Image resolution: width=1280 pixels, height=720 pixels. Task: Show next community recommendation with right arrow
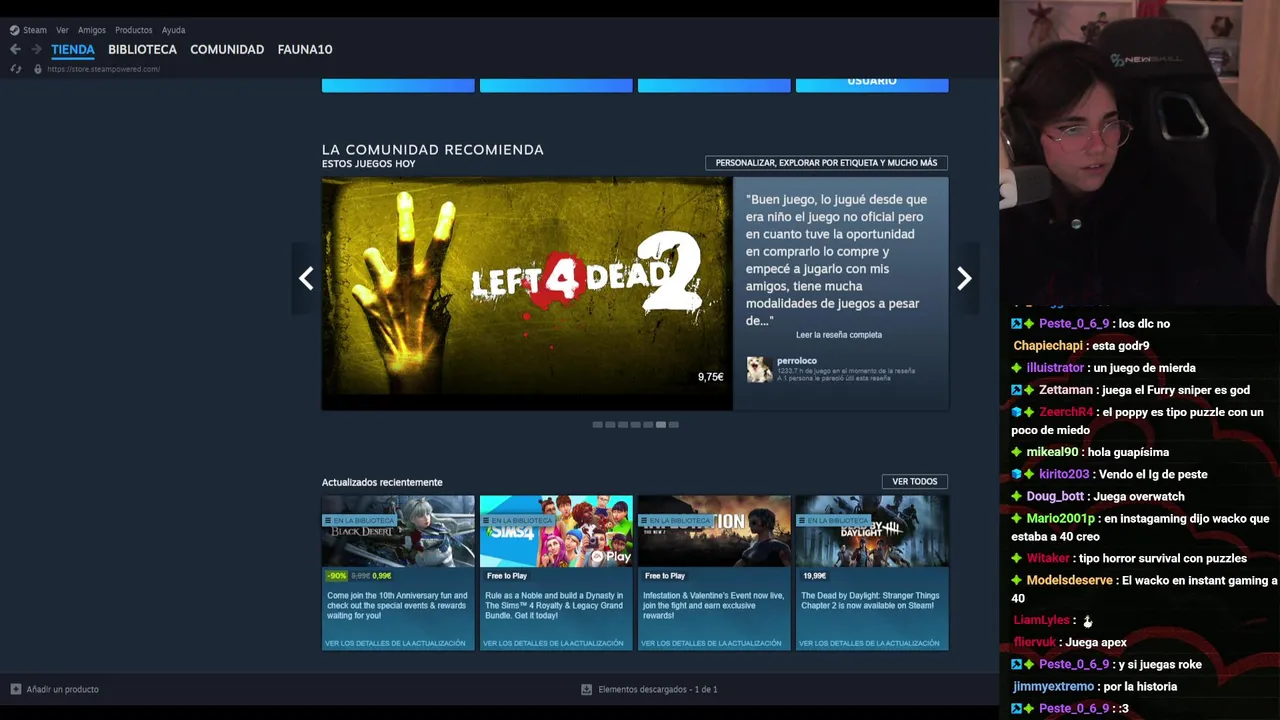point(964,278)
